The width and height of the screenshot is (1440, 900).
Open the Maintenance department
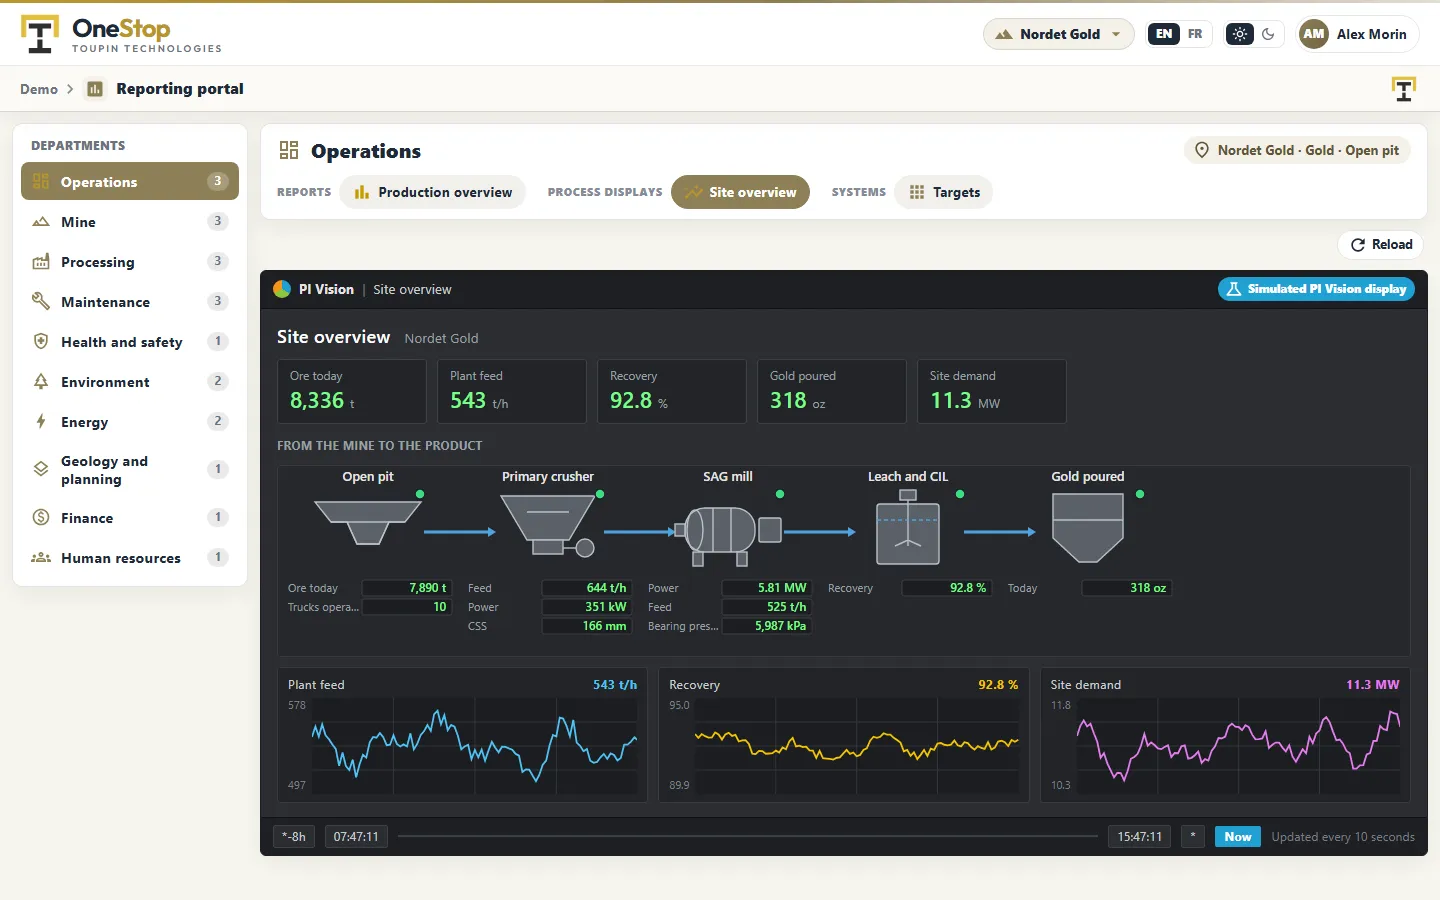pyautogui.click(x=130, y=301)
